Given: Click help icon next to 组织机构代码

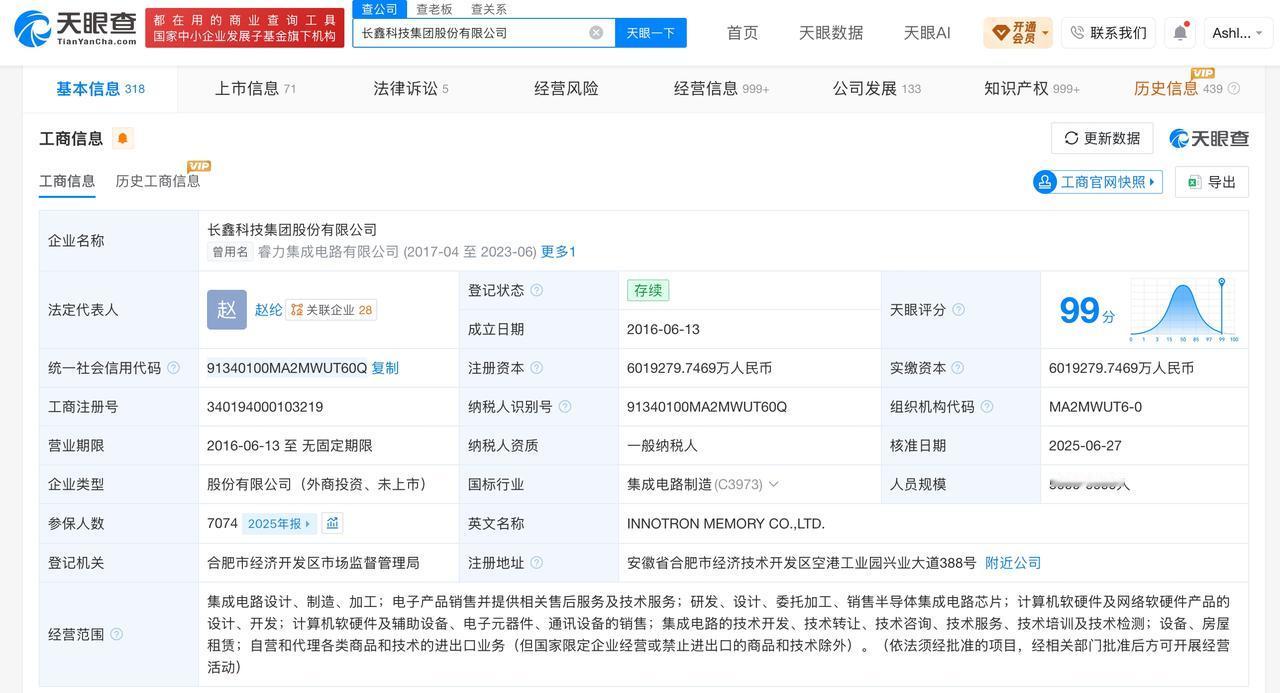Looking at the screenshot, I should coord(987,407).
